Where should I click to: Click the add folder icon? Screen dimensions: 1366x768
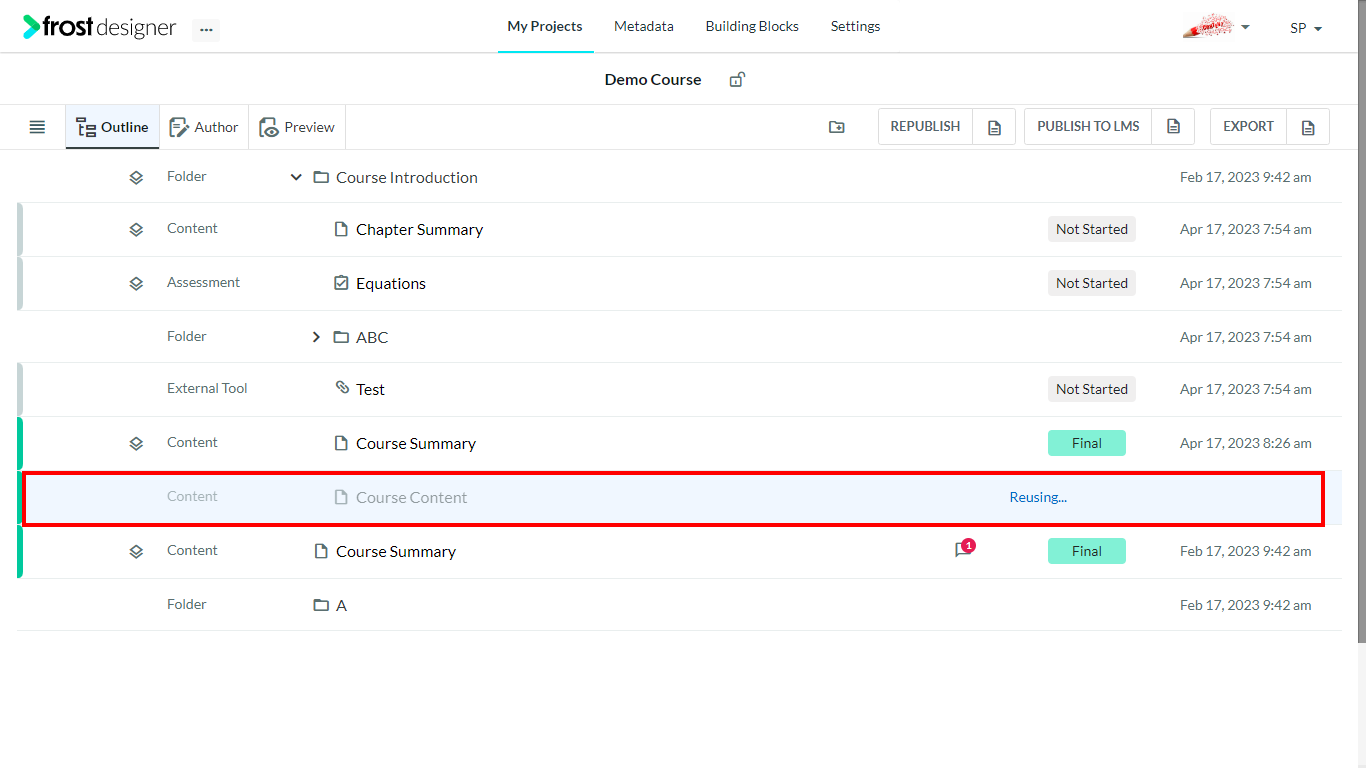[x=837, y=127]
